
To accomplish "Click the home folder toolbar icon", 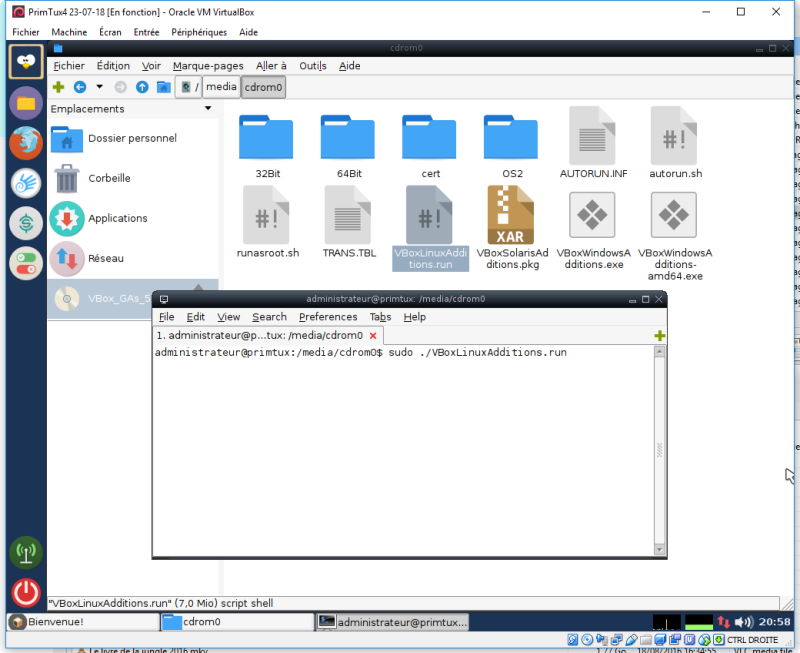I will [x=163, y=87].
